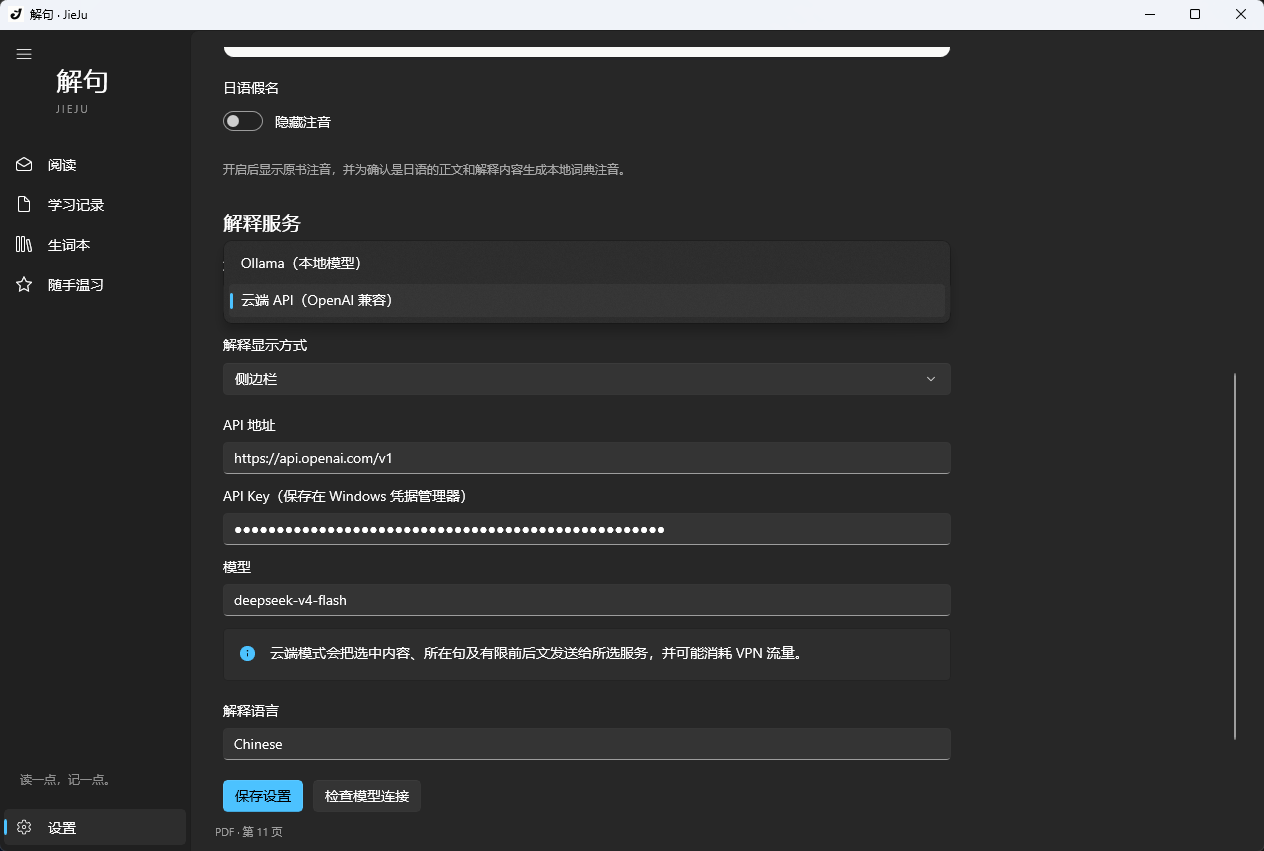Click the books icon beside 生词本
This screenshot has width=1264, height=851.
tap(24, 245)
